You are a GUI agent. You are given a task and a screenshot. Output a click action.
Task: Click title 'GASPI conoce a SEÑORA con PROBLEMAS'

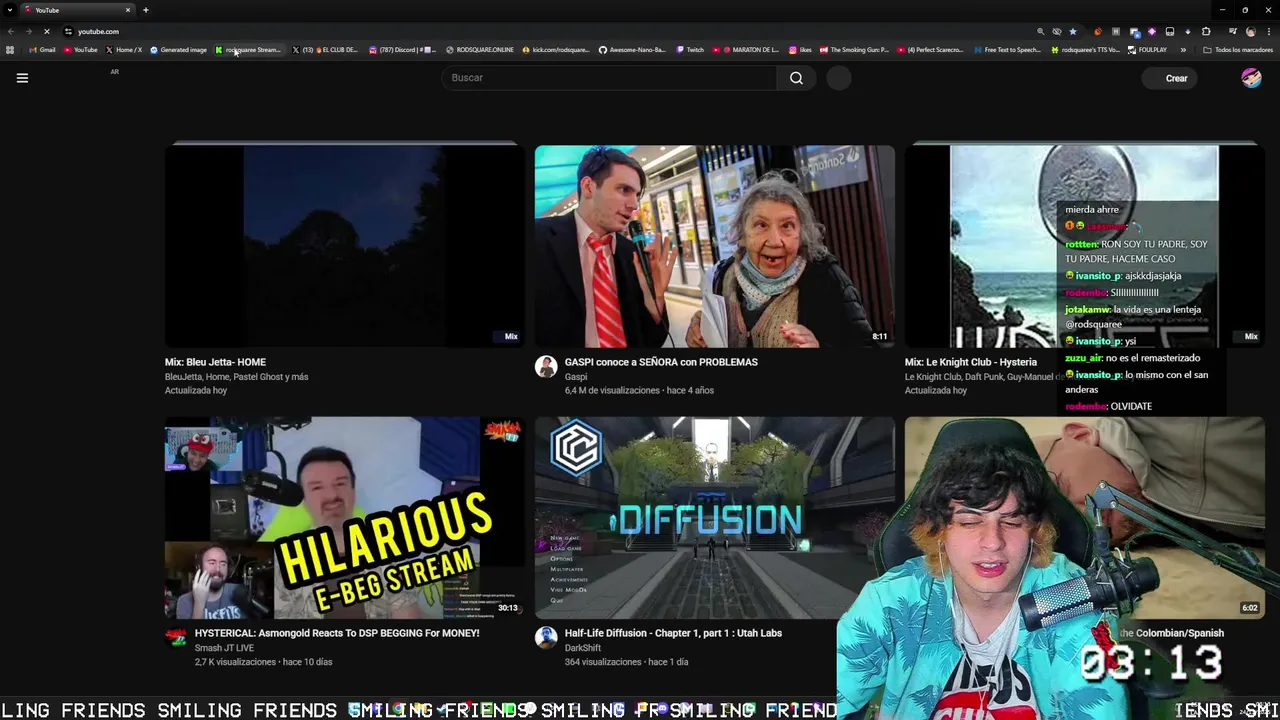[661, 362]
